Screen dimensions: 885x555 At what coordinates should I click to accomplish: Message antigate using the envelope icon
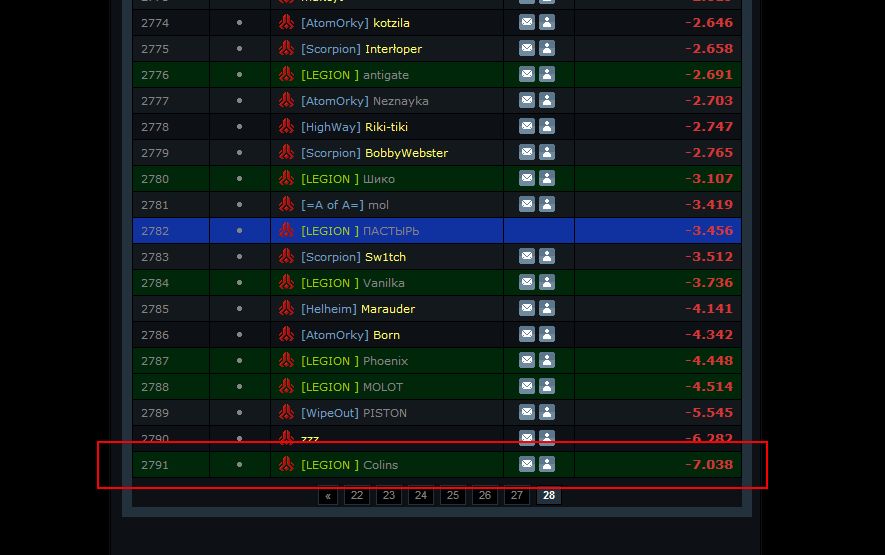point(527,74)
